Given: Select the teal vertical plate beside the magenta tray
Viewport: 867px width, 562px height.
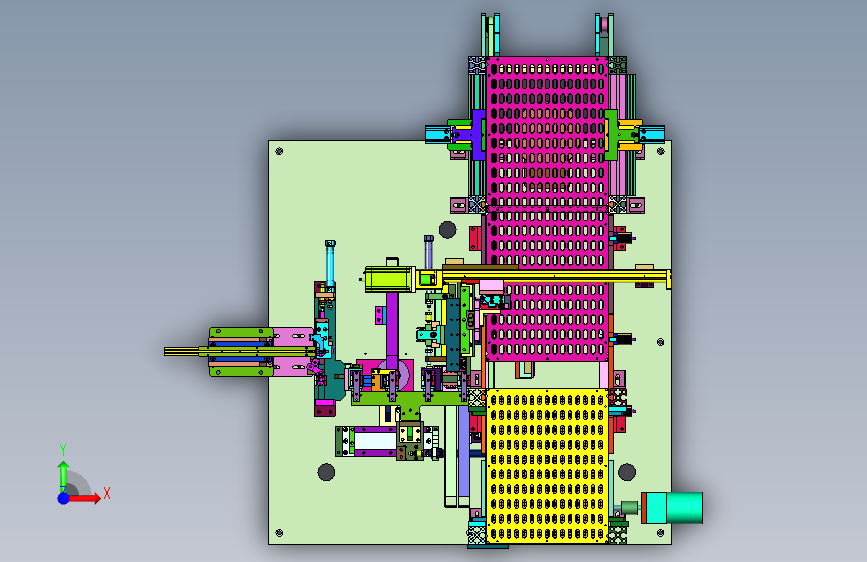Looking at the screenshot, I should (453, 335).
